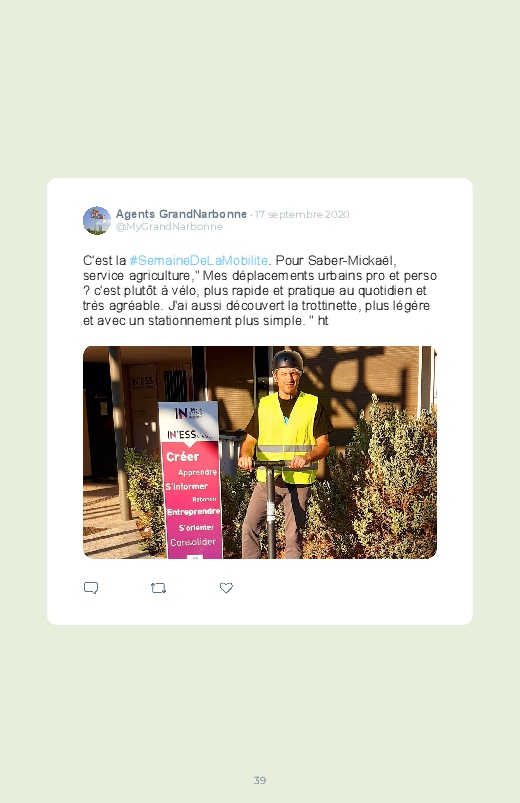
Task: Open the tweet photo of the scooter rider
Action: click(x=260, y=452)
